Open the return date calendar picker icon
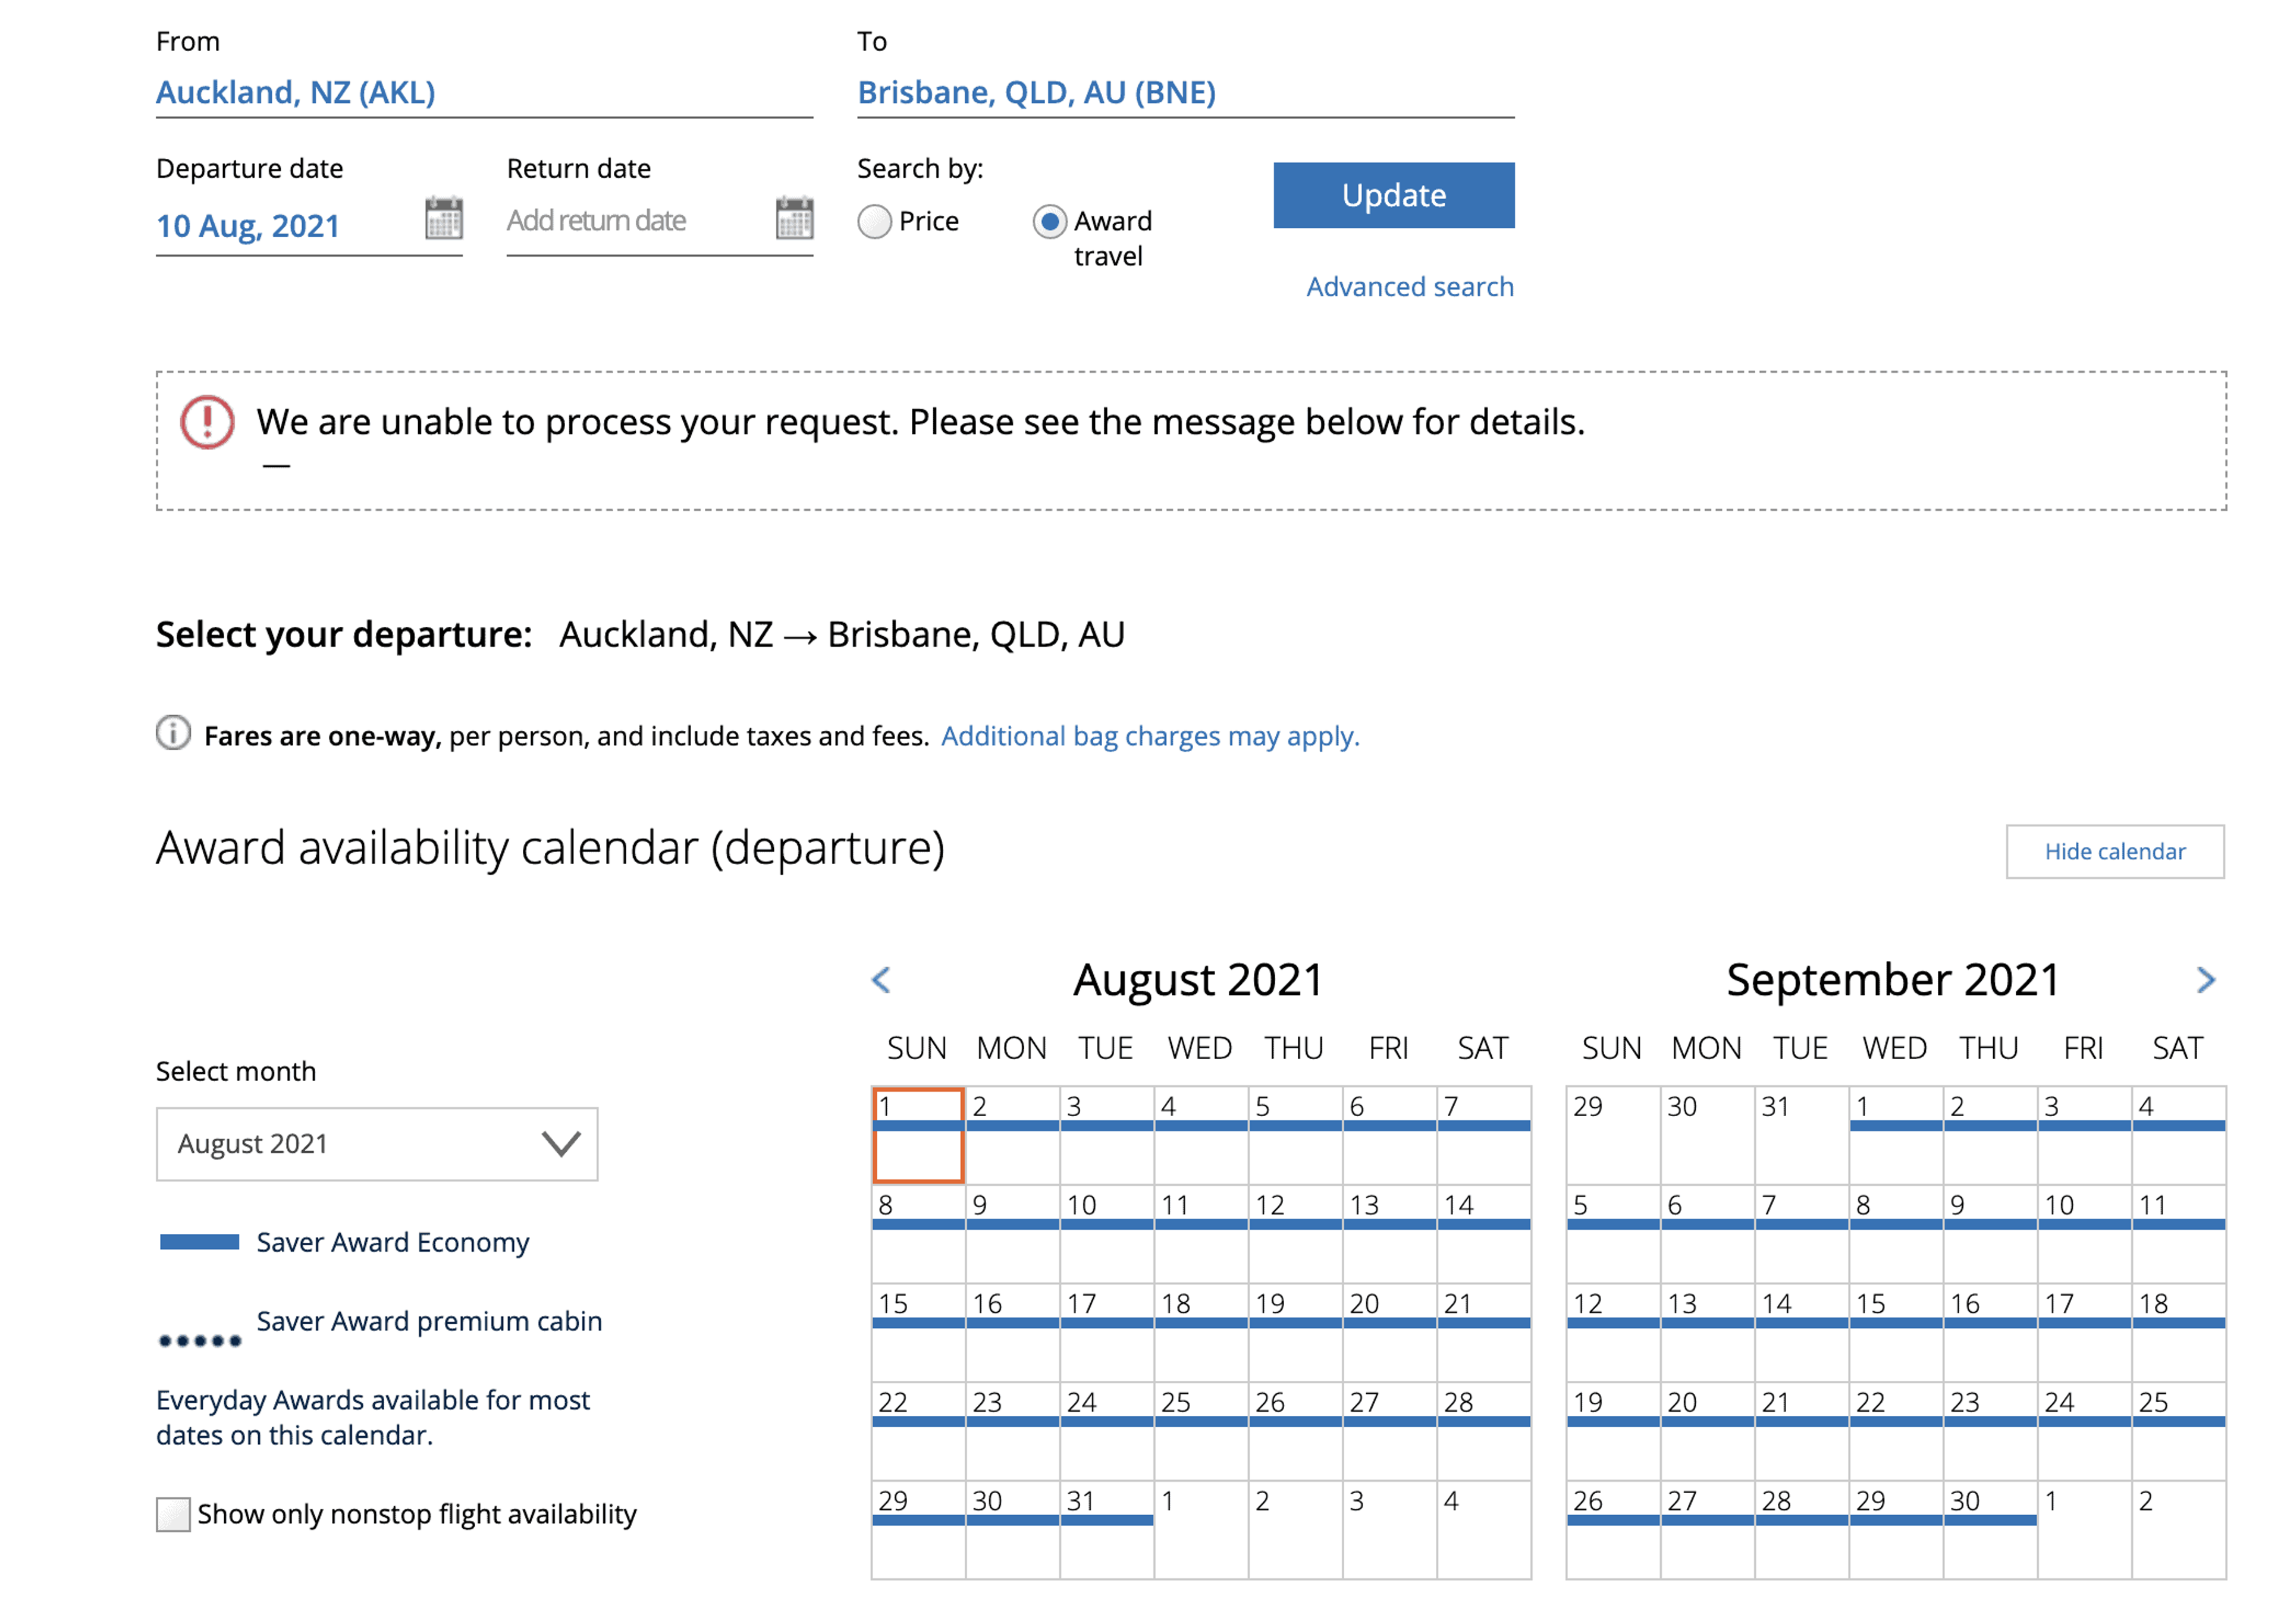Screen dimensions: 2284x1624 pos(794,217)
